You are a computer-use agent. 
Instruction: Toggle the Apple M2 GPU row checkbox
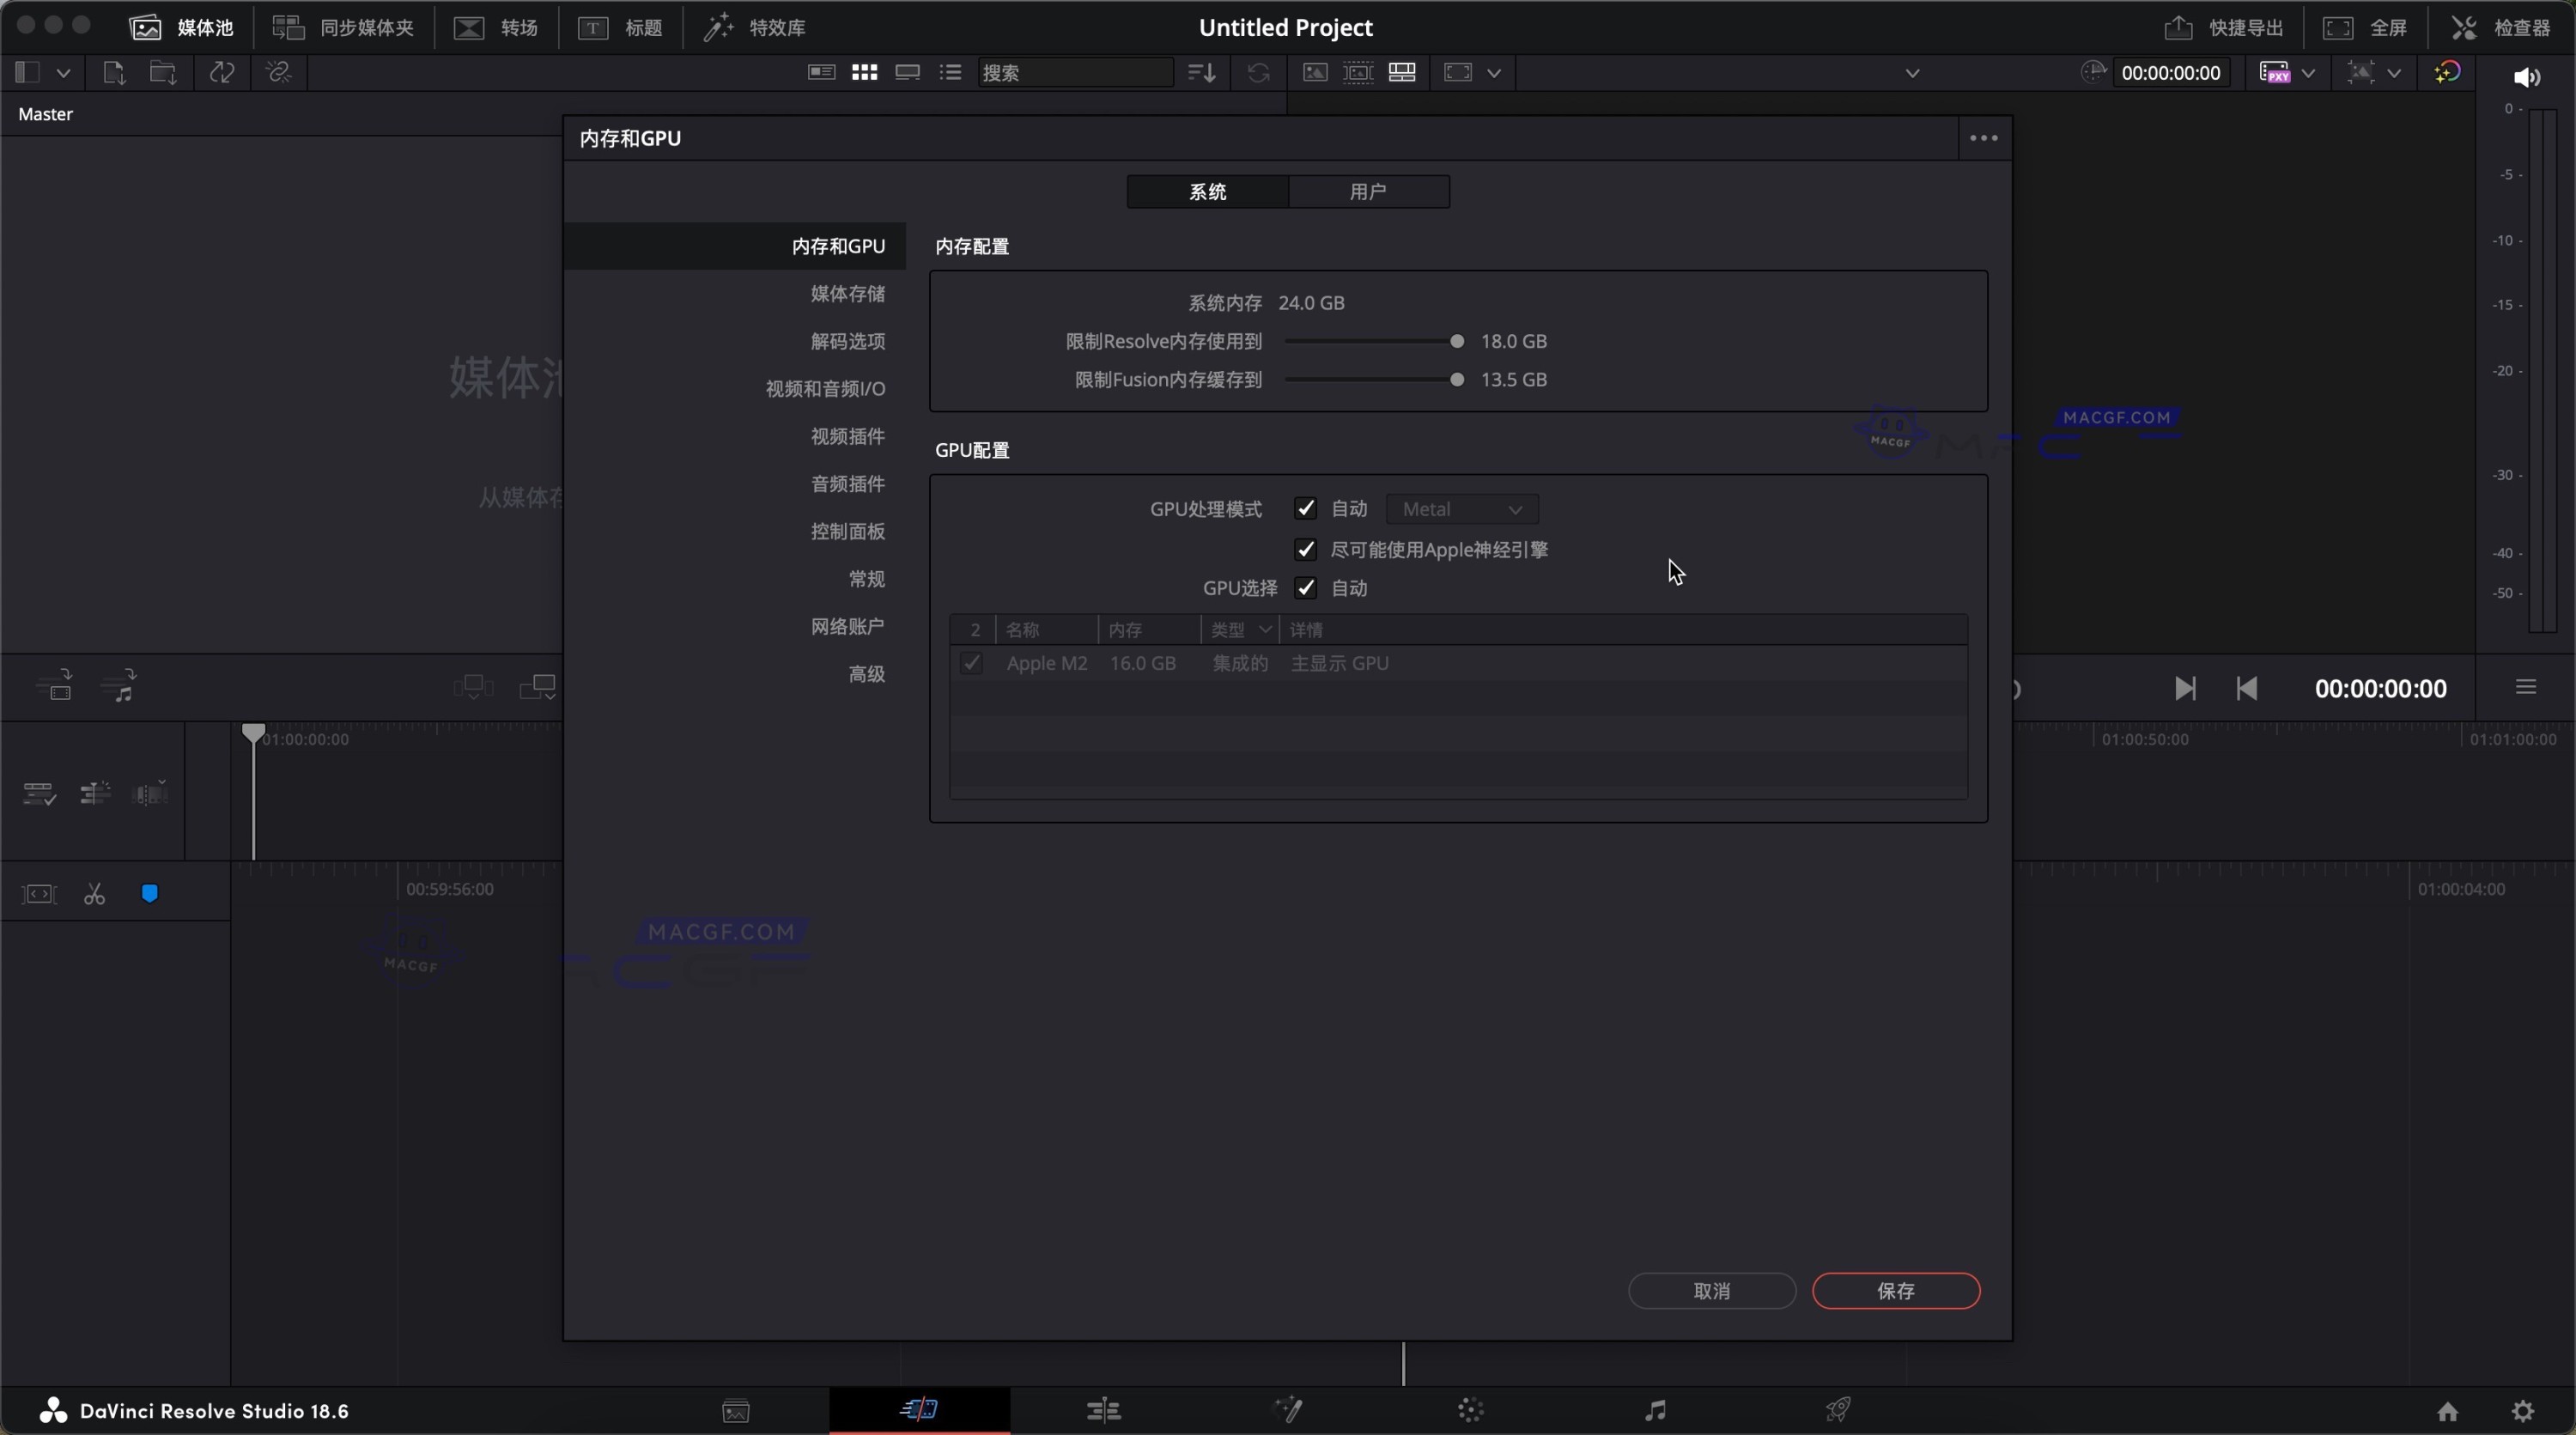(971, 663)
